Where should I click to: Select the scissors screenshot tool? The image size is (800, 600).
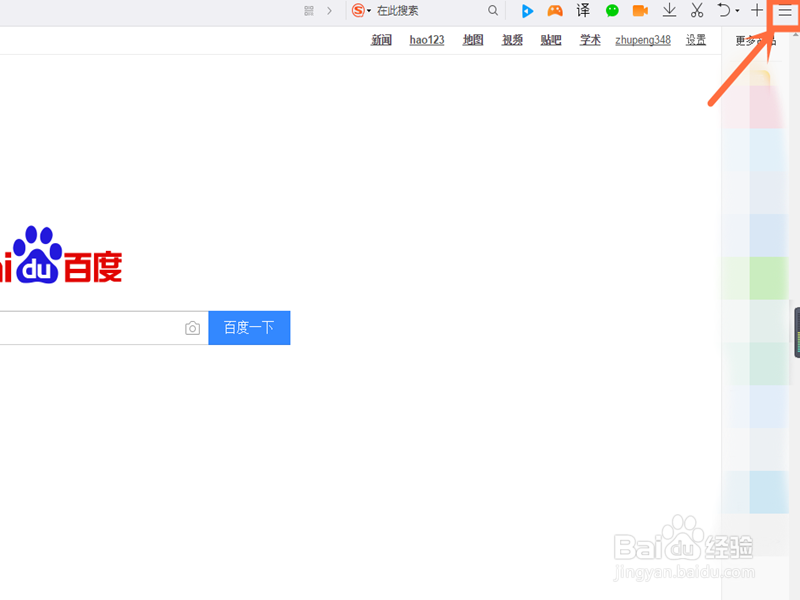(697, 10)
